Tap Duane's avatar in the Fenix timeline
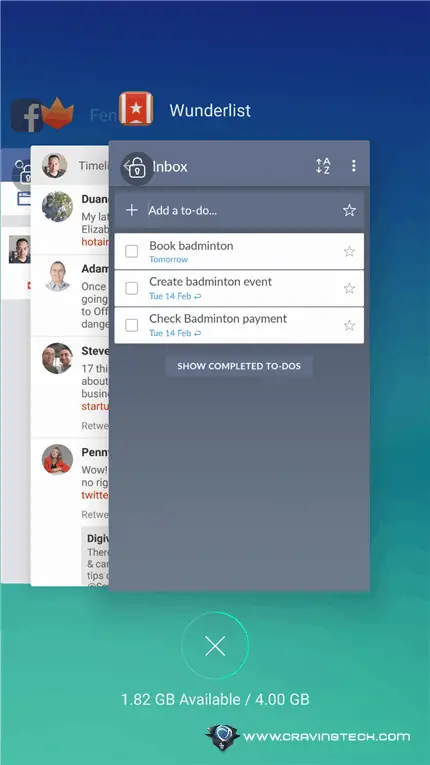The width and height of the screenshot is (430, 765). [57, 207]
